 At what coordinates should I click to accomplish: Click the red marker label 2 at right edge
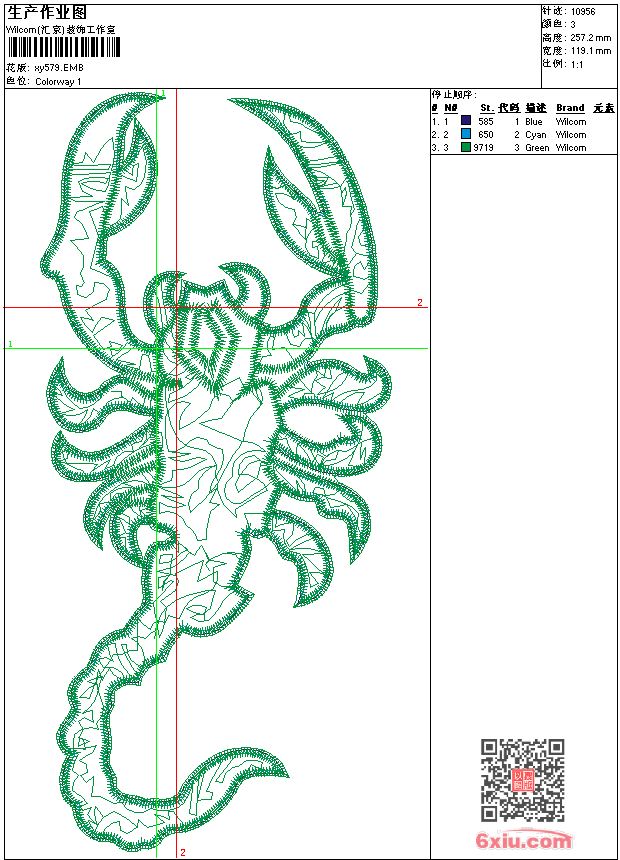tap(420, 302)
